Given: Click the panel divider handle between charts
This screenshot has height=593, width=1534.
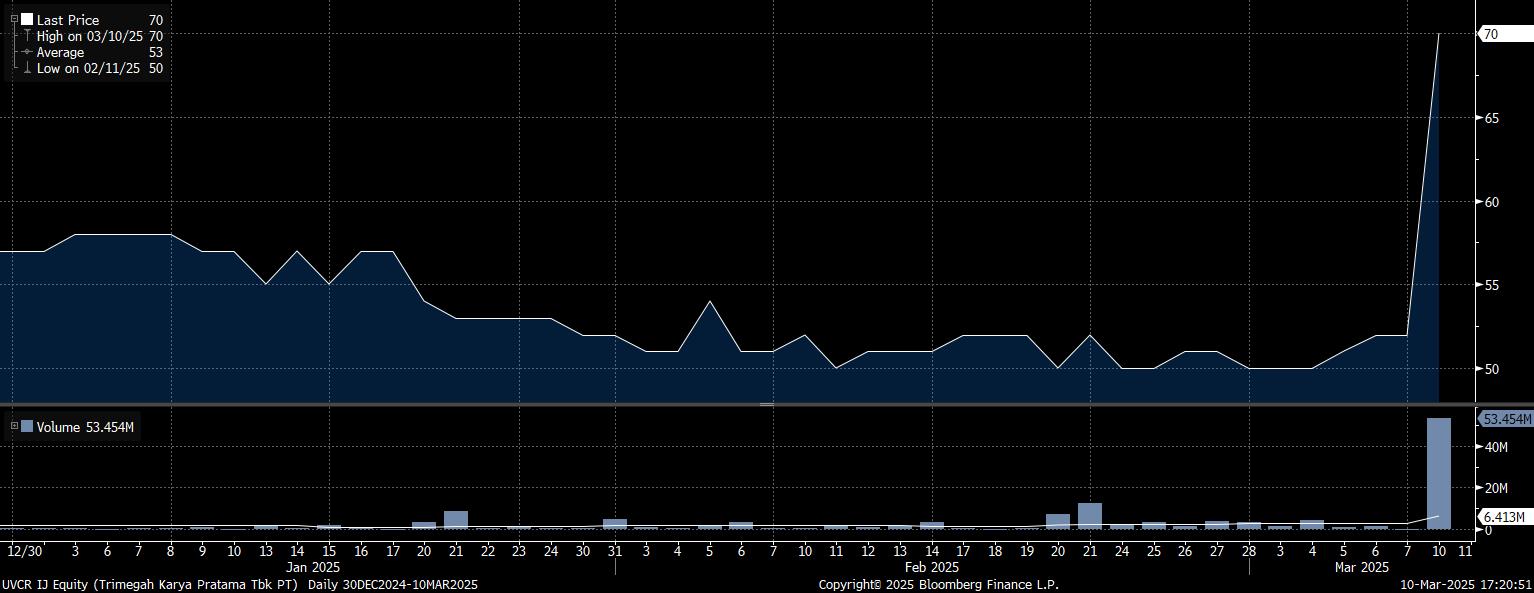Looking at the screenshot, I should pyautogui.click(x=767, y=404).
